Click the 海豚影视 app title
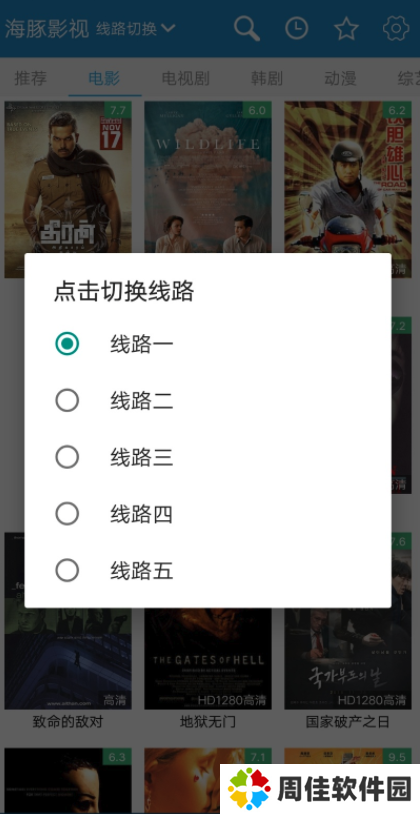420x814 pixels. 47,29
